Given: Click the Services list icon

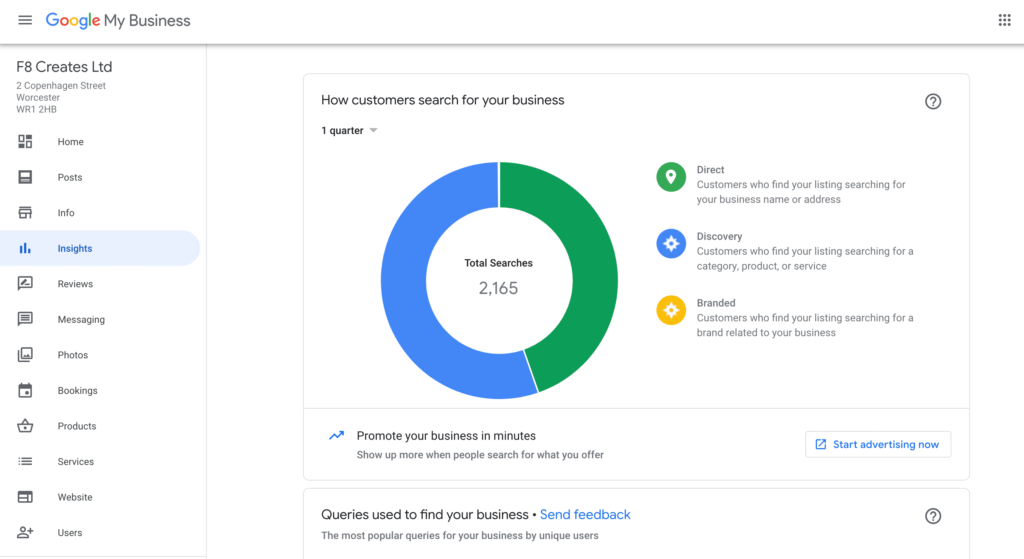Looking at the screenshot, I should 25,461.
